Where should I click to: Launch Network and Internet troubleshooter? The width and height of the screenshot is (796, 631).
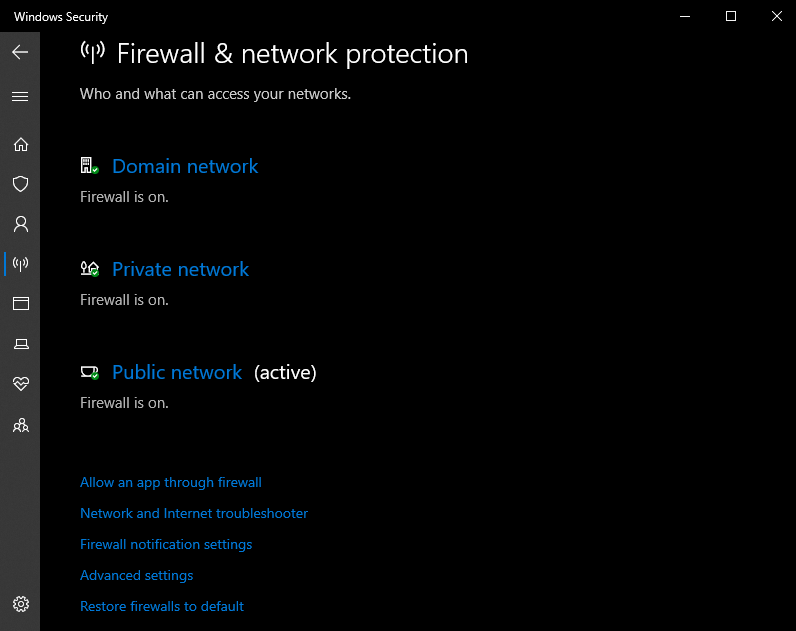(194, 514)
